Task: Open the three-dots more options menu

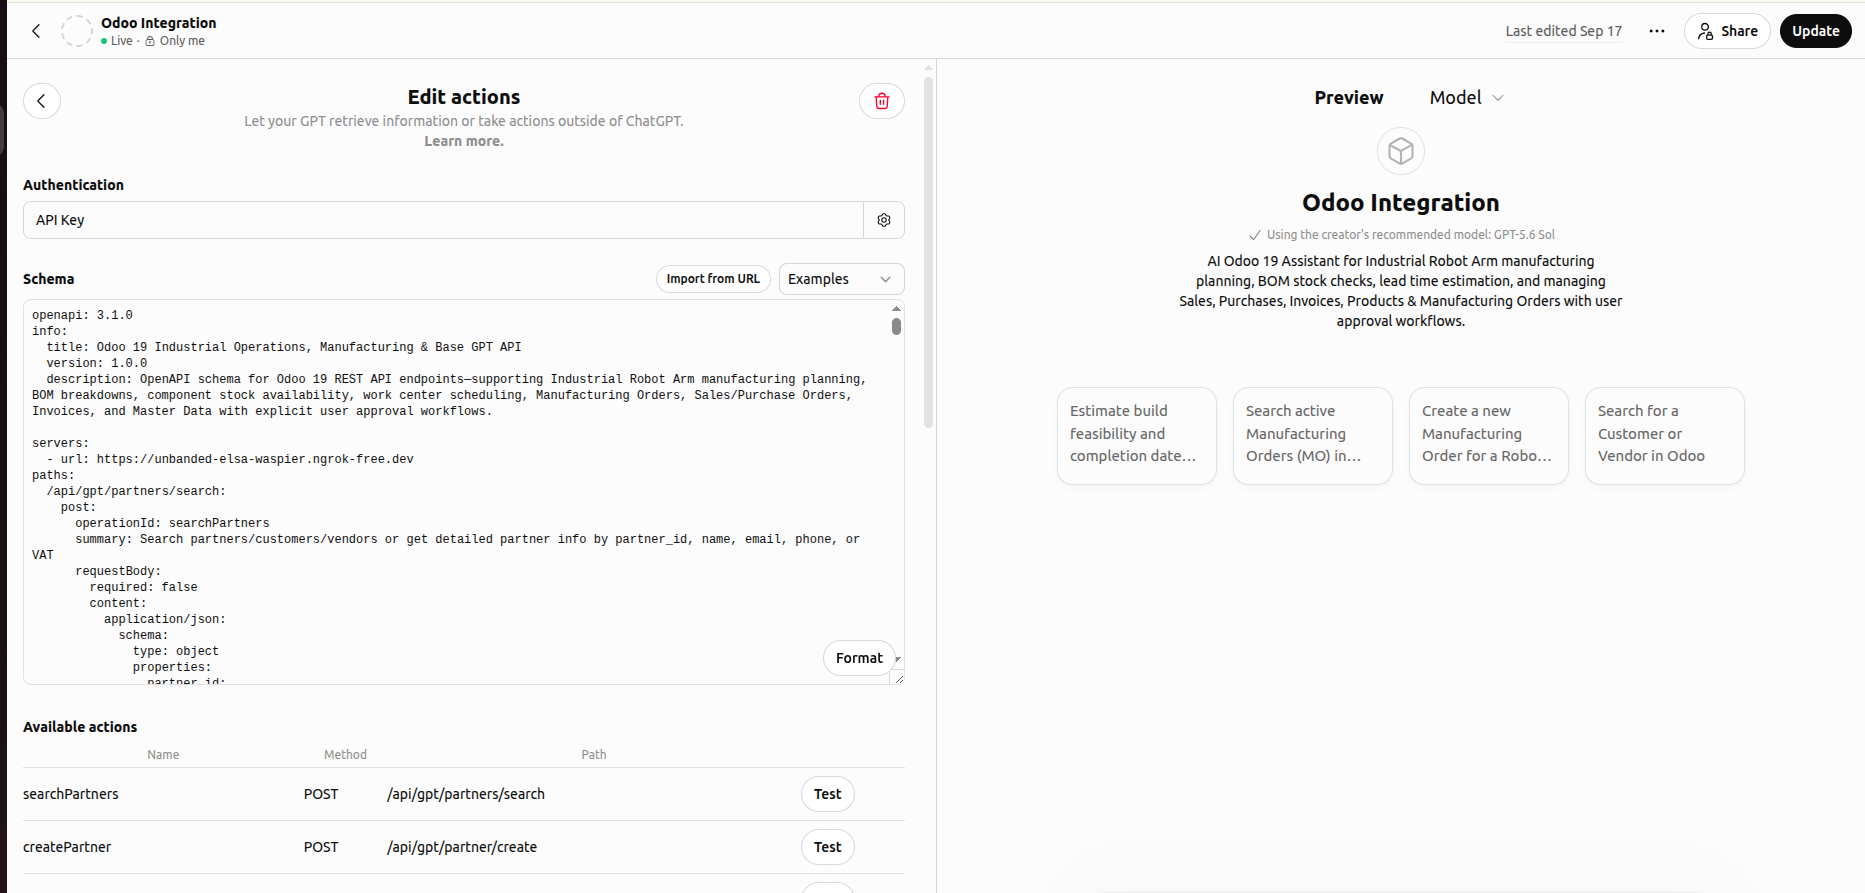Action: (x=1657, y=31)
